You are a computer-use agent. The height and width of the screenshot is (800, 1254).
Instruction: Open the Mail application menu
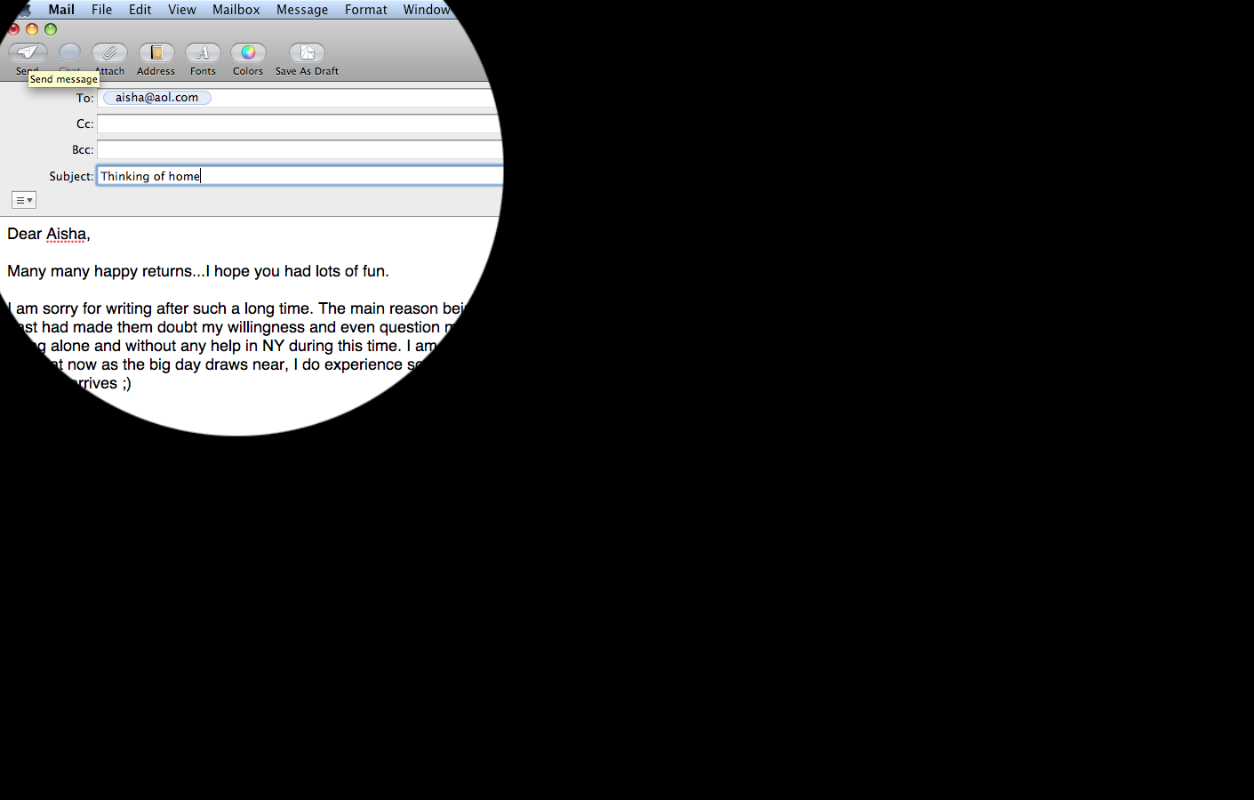pos(61,10)
